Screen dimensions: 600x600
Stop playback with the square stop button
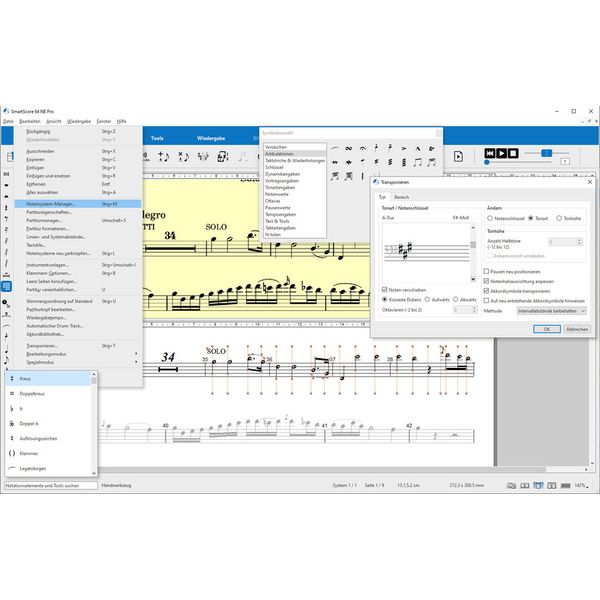point(513,153)
